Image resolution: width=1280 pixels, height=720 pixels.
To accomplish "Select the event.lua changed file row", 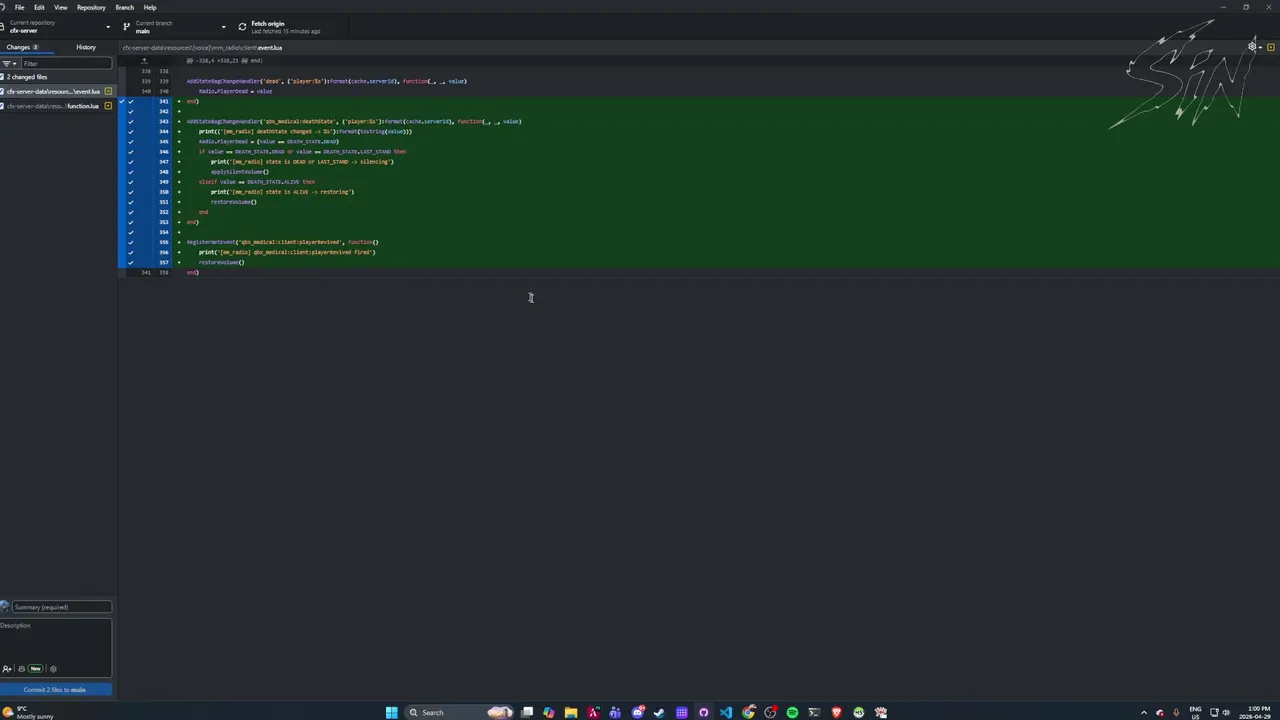I will pos(58,91).
